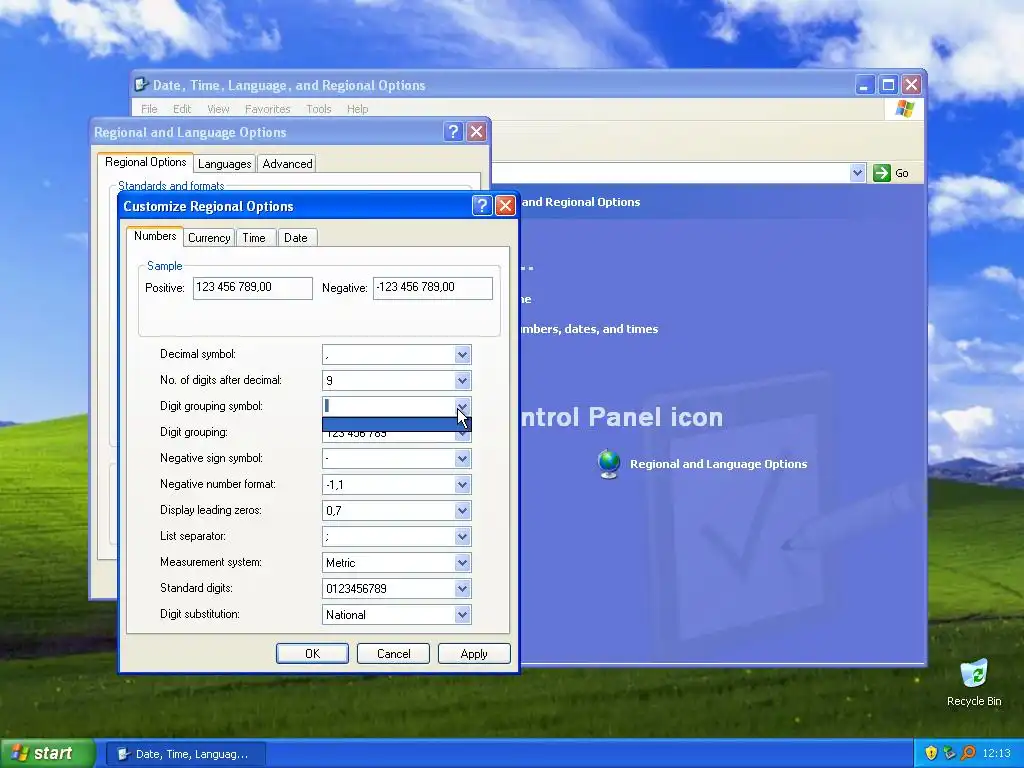Select the Numbers tab
This screenshot has height=768, width=1024.
pos(155,236)
